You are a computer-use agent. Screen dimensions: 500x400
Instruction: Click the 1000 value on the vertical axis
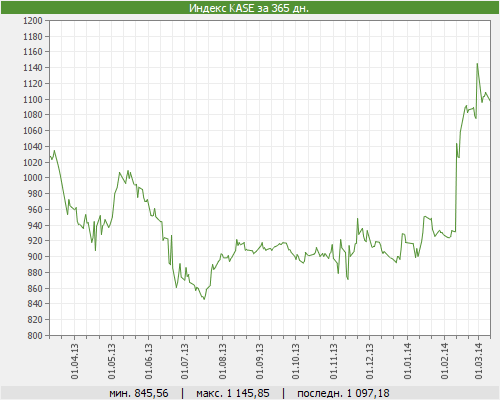coord(33,178)
